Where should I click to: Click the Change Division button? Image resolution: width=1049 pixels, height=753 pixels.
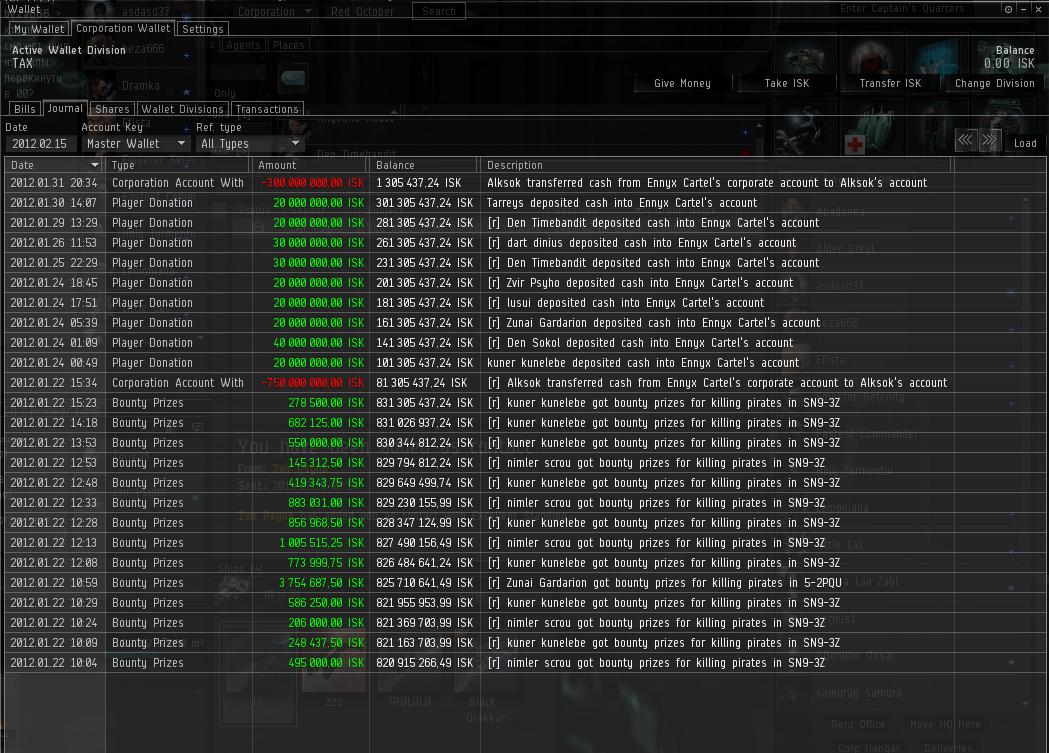[995, 84]
